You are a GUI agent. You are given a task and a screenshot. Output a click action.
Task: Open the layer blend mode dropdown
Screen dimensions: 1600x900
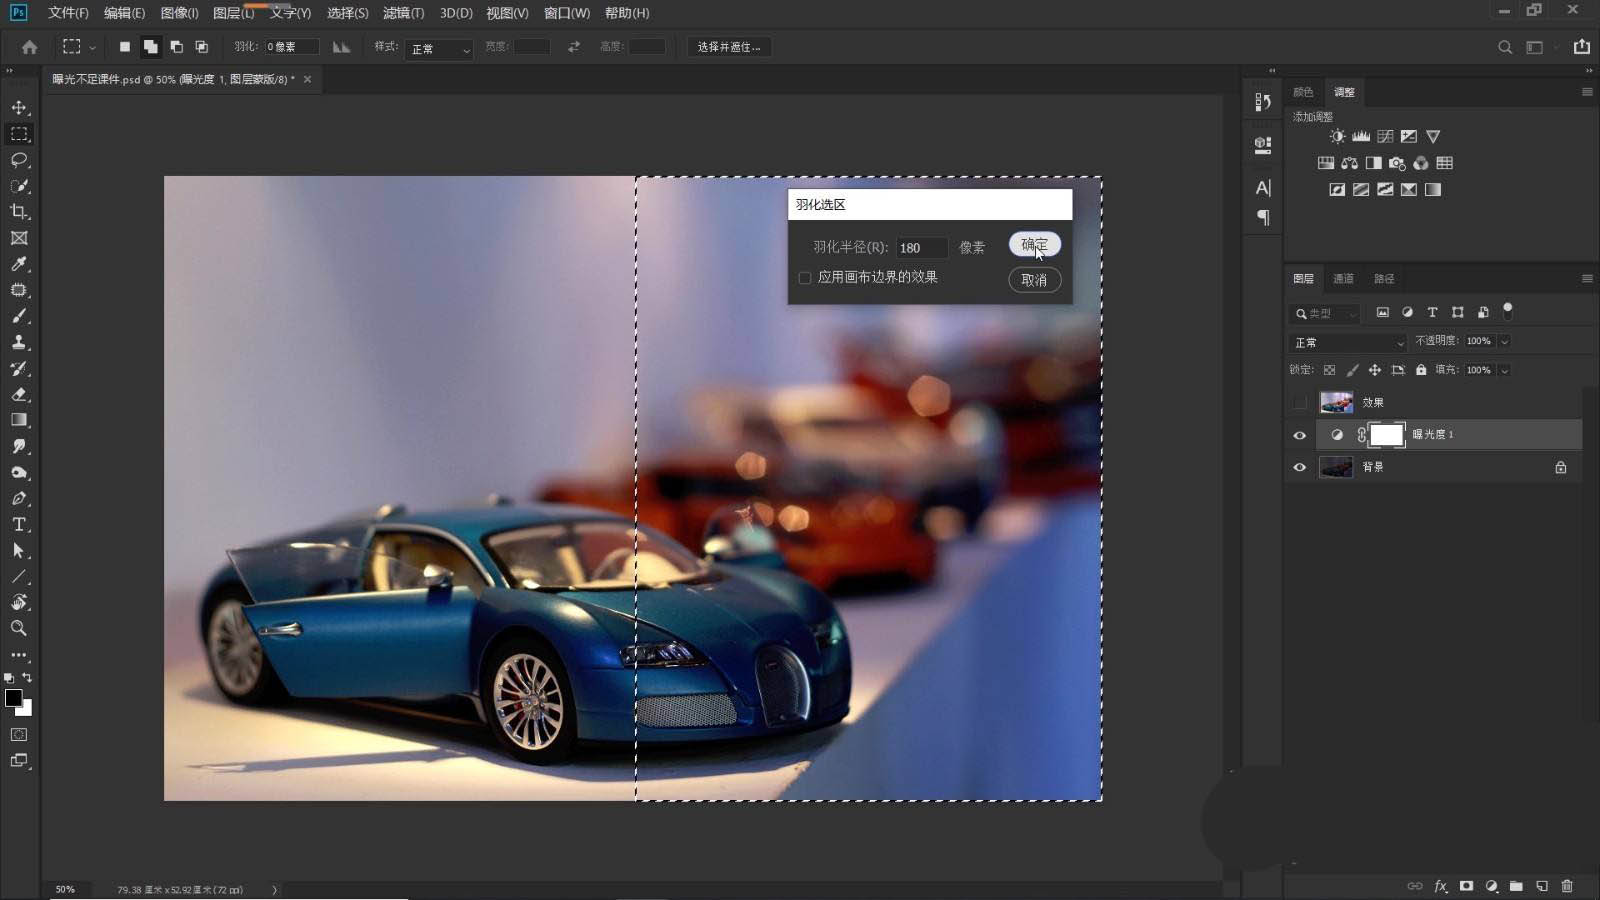click(1348, 342)
